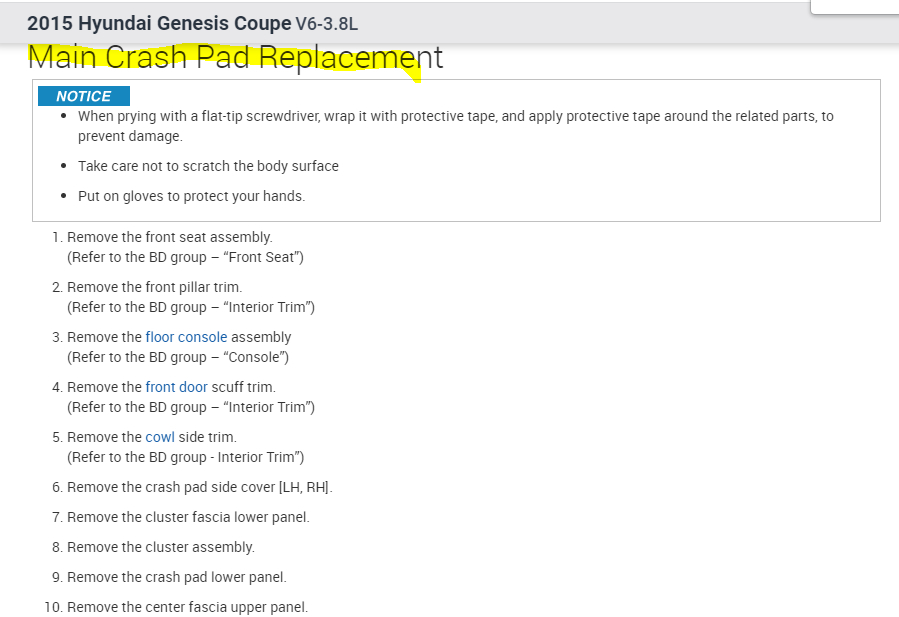The width and height of the screenshot is (899, 617).
Task: Select step 10 center fascia upper panel
Action: click(187, 607)
